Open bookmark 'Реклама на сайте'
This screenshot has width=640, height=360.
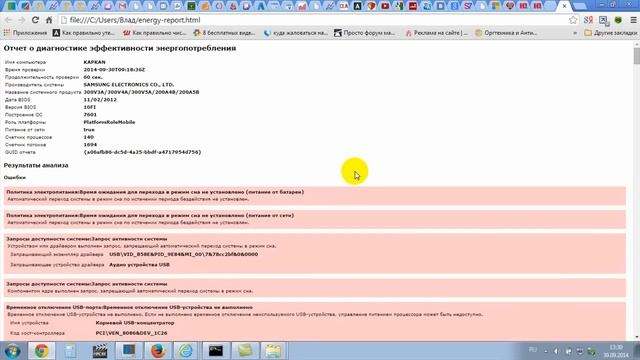pyautogui.click(x=436, y=33)
